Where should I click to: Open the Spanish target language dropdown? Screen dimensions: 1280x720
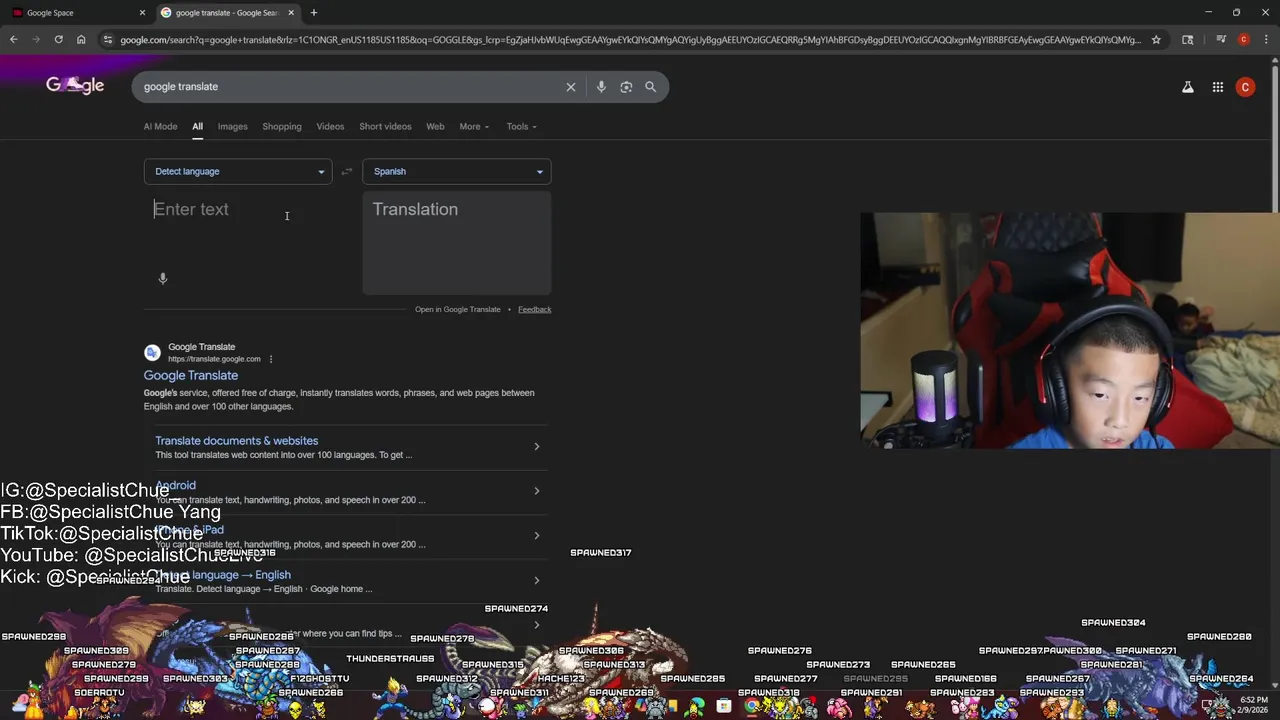(x=456, y=172)
